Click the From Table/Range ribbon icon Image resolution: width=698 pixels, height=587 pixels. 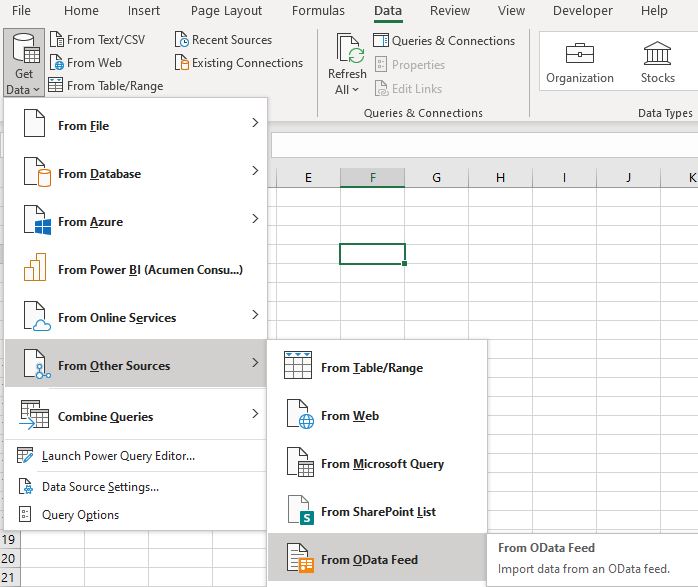coord(56,85)
